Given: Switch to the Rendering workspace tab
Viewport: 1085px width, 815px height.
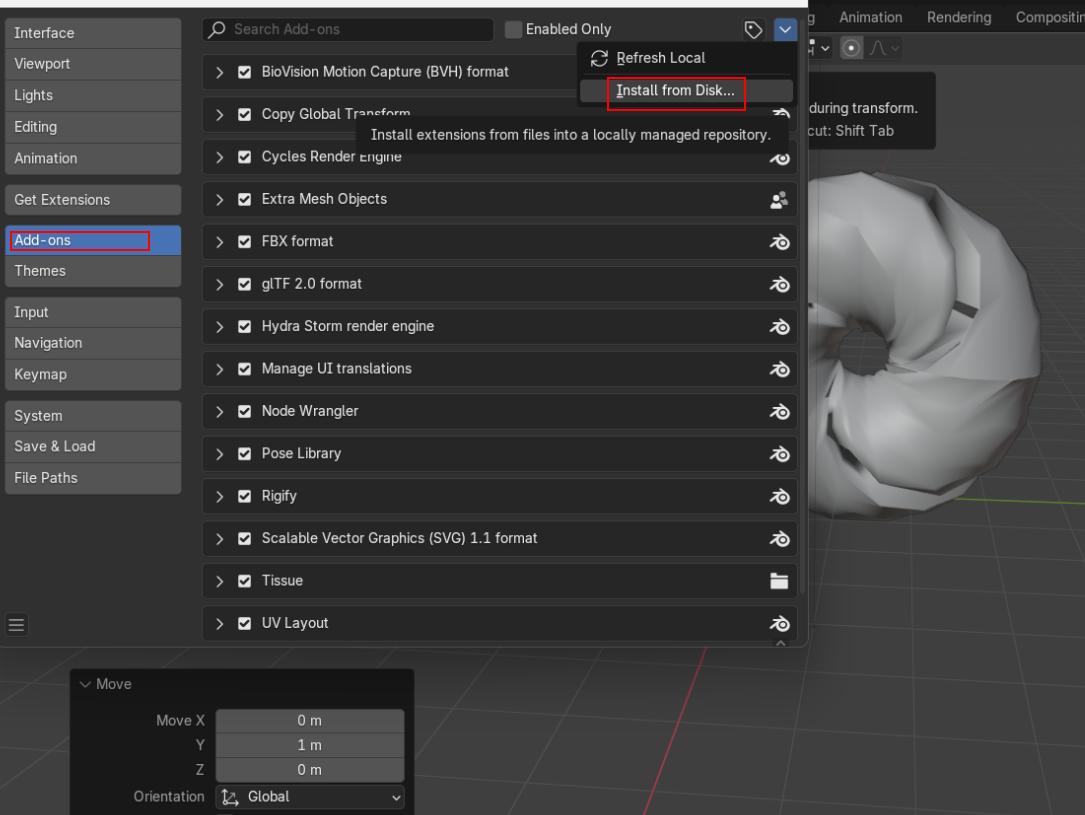Looking at the screenshot, I should (958, 17).
